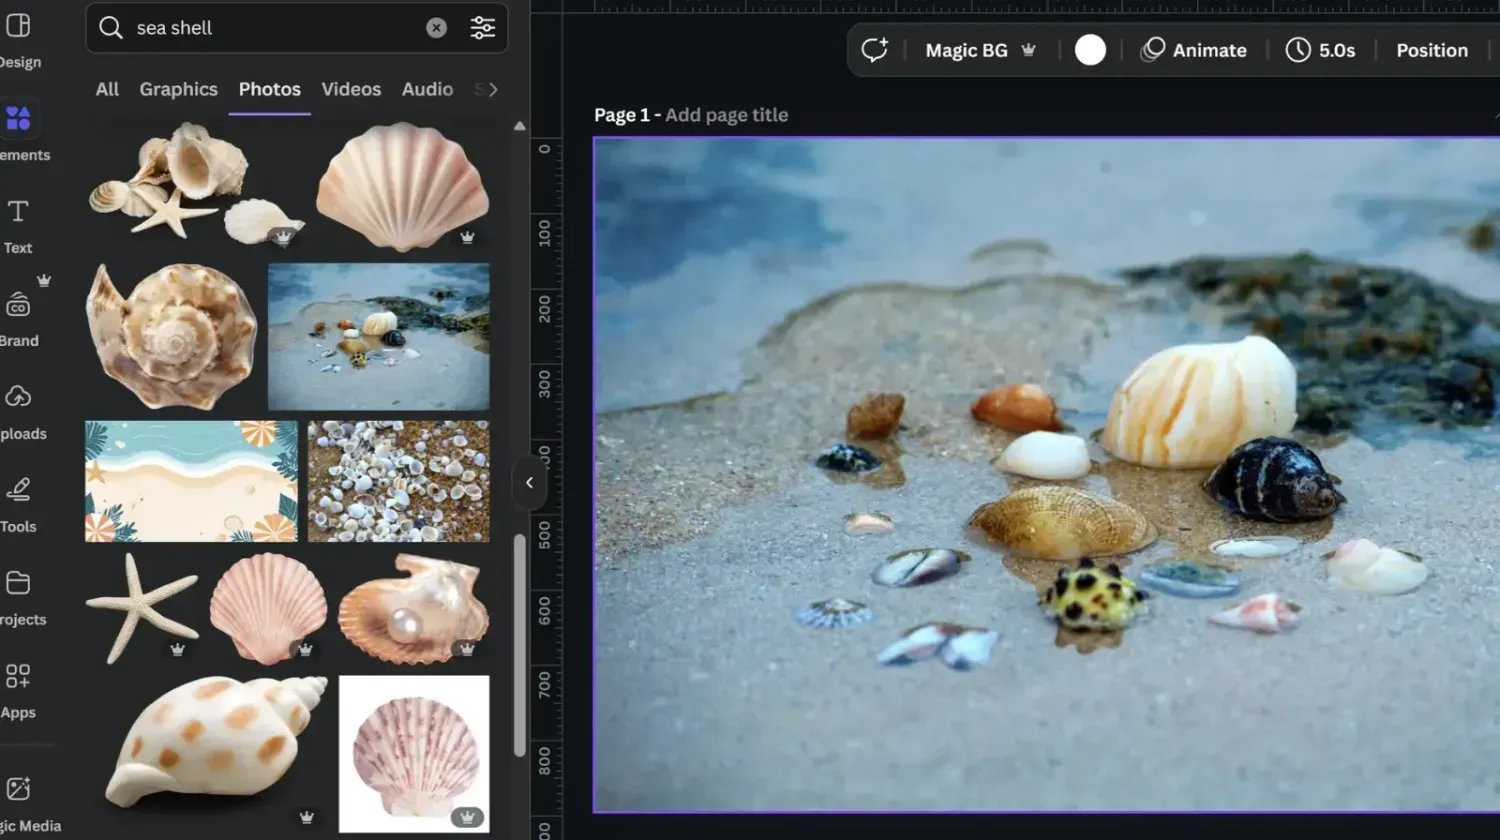Open the Position options
This screenshot has height=840, width=1500.
[x=1432, y=50]
